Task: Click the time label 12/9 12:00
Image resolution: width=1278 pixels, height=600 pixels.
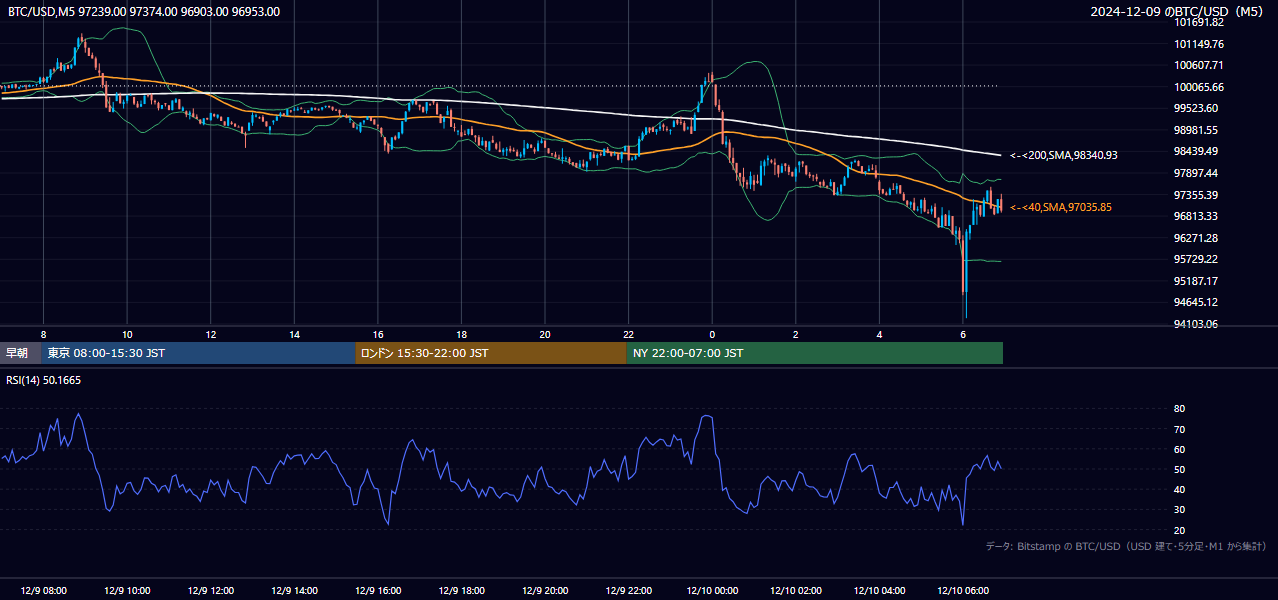Action: point(211,591)
